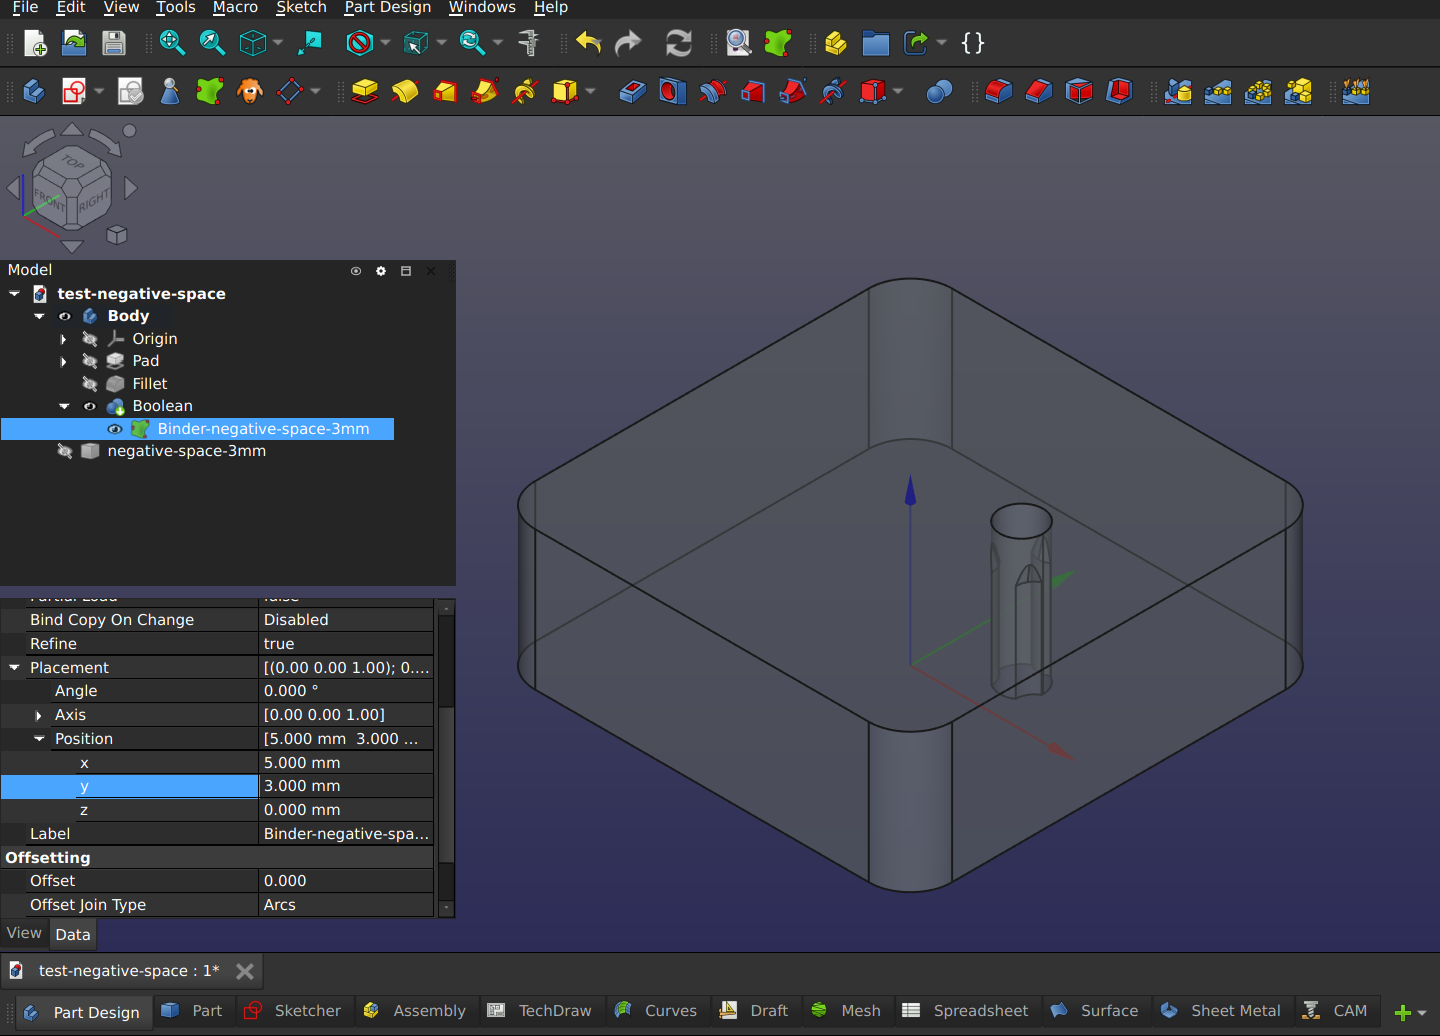The width and height of the screenshot is (1440, 1036).
Task: Open dropdown arrow beside draw style icon
Action: point(385,43)
